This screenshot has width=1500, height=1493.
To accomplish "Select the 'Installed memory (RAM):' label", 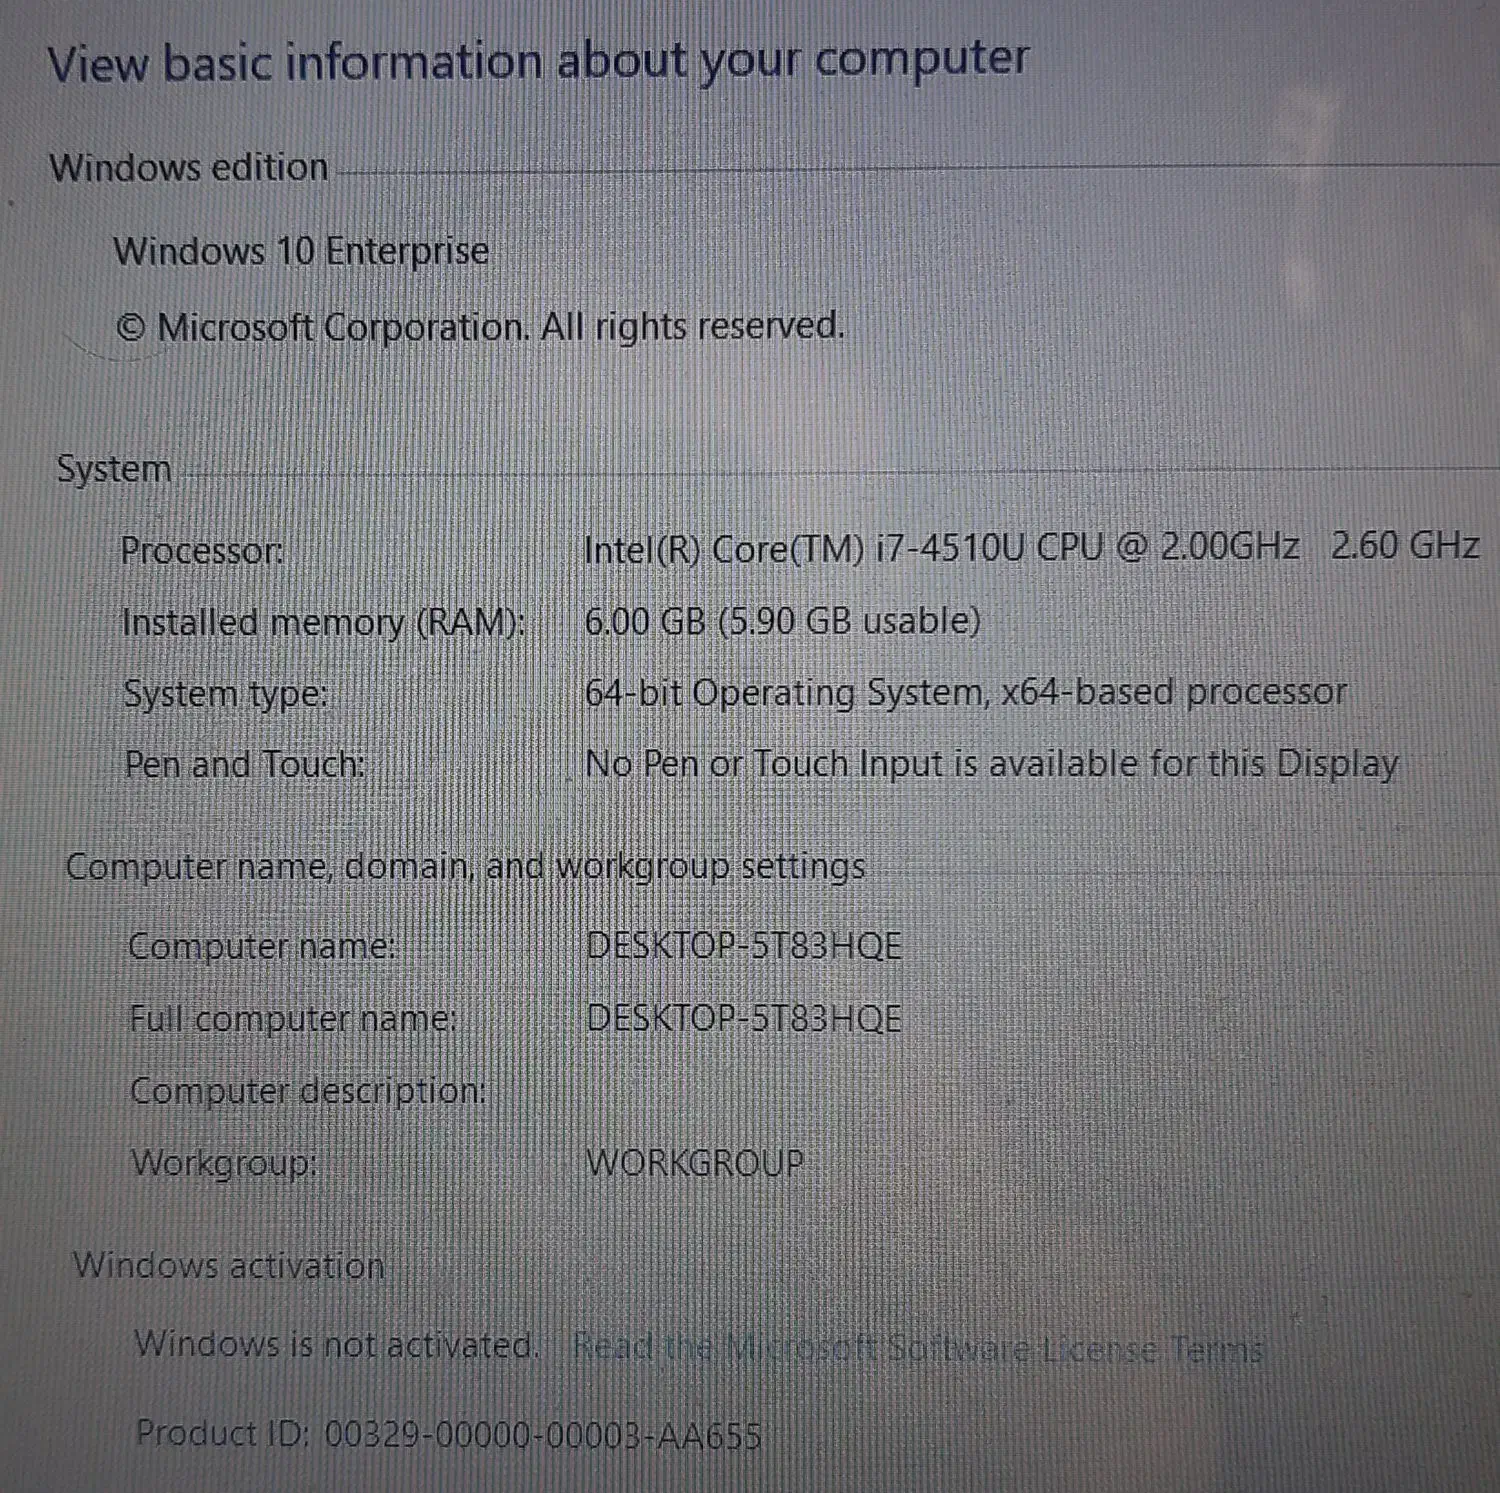I will [x=323, y=623].
